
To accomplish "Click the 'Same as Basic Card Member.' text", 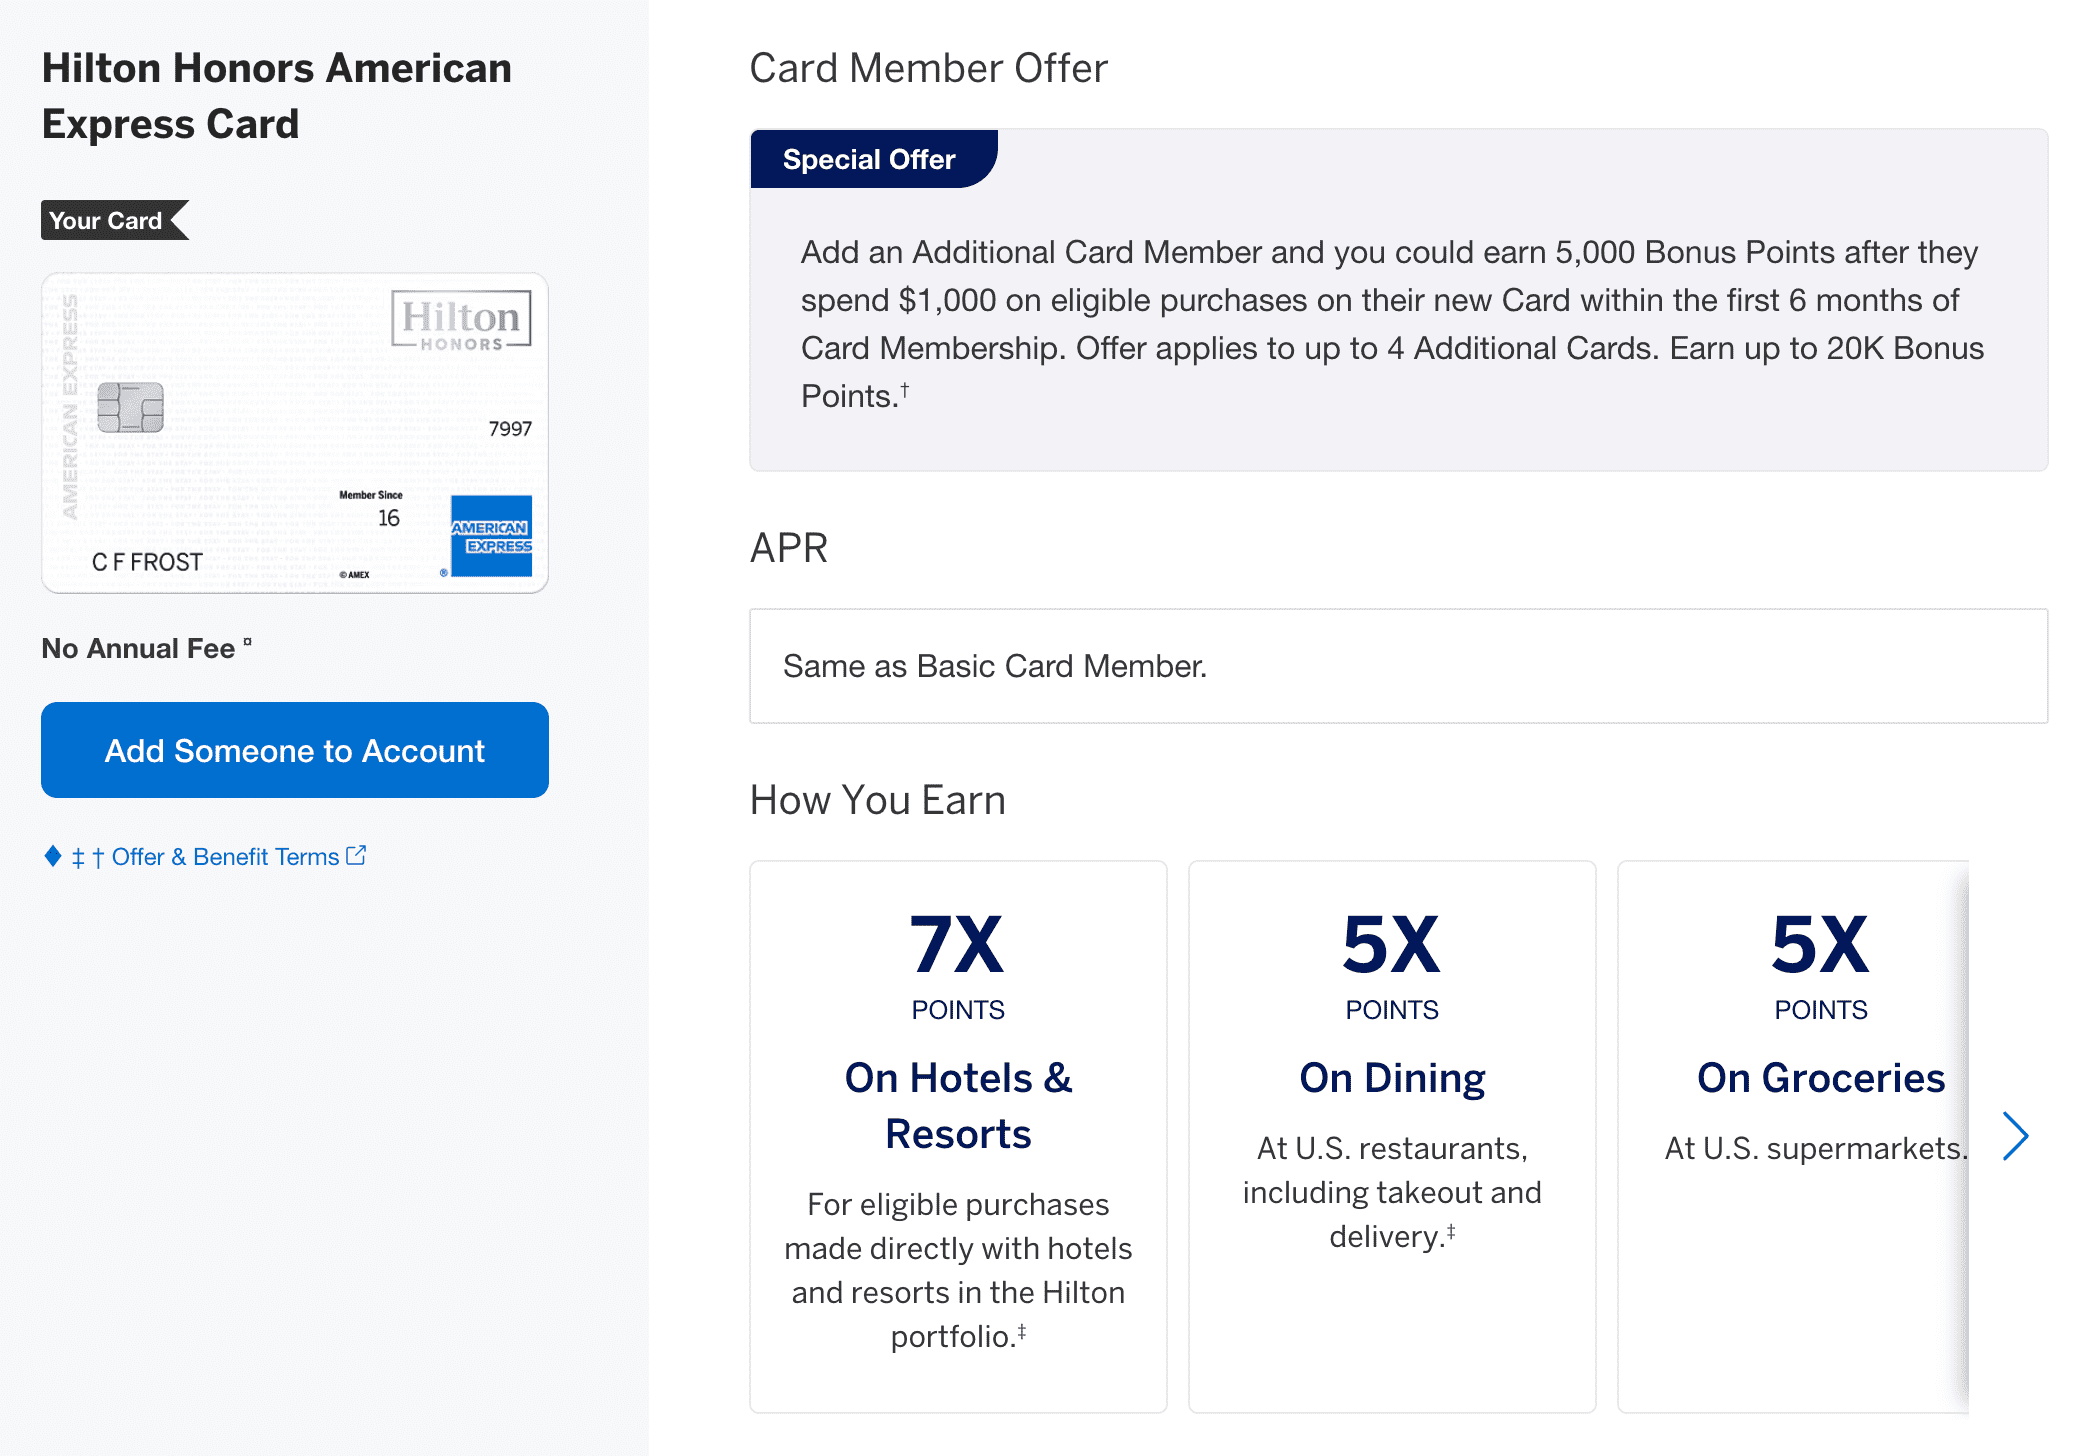I will click(x=995, y=666).
